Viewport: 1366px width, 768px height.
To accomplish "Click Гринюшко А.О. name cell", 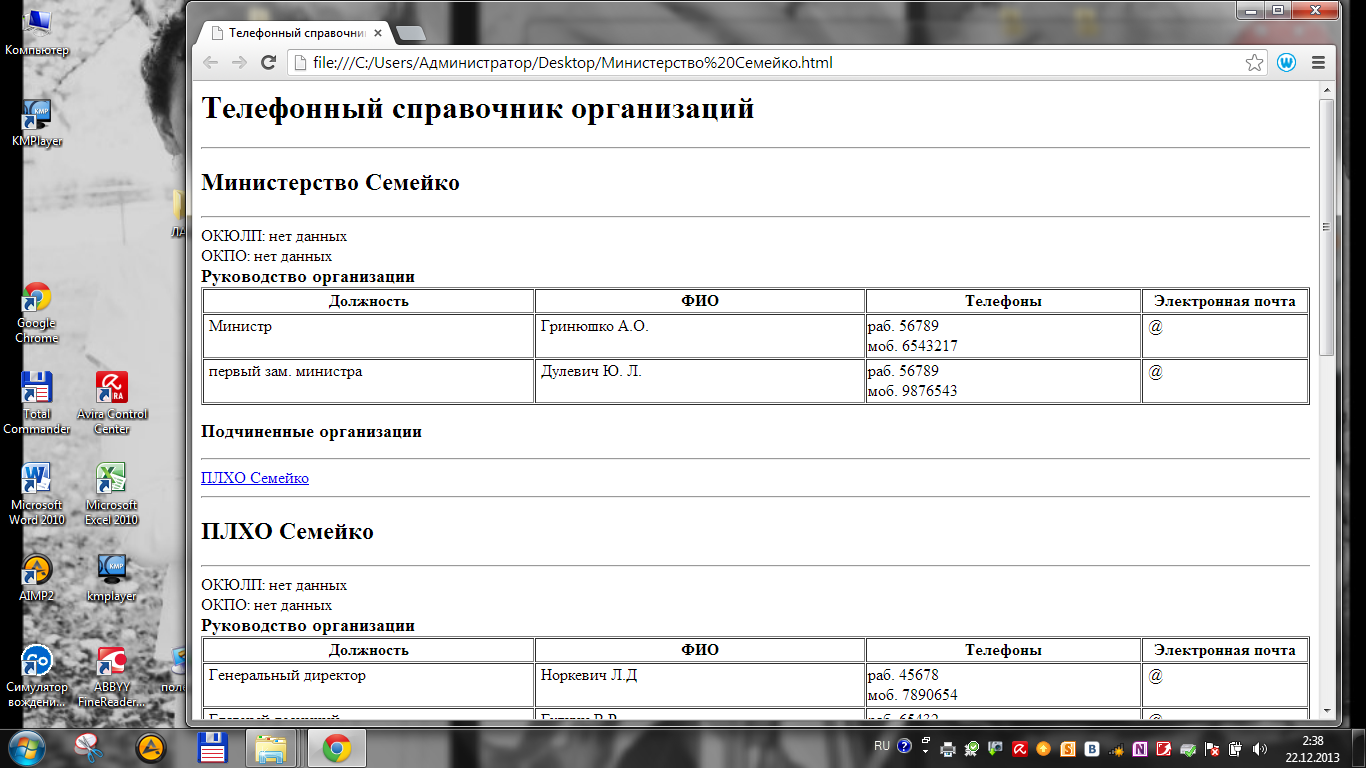I will [700, 336].
